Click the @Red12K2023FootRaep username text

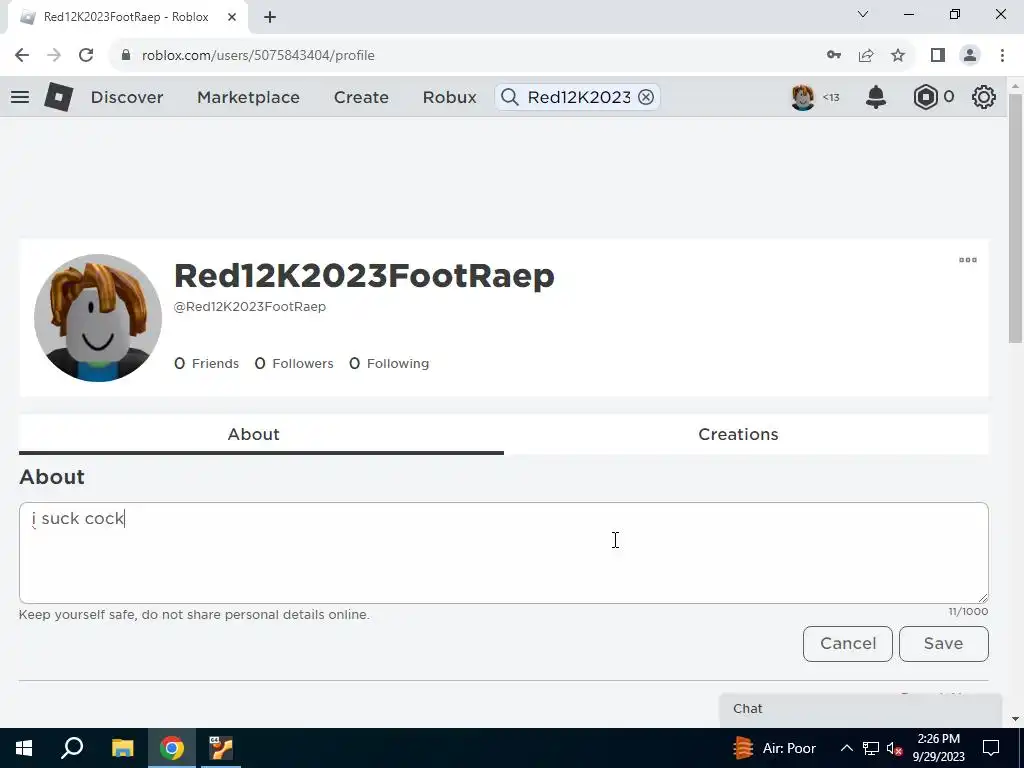click(249, 307)
